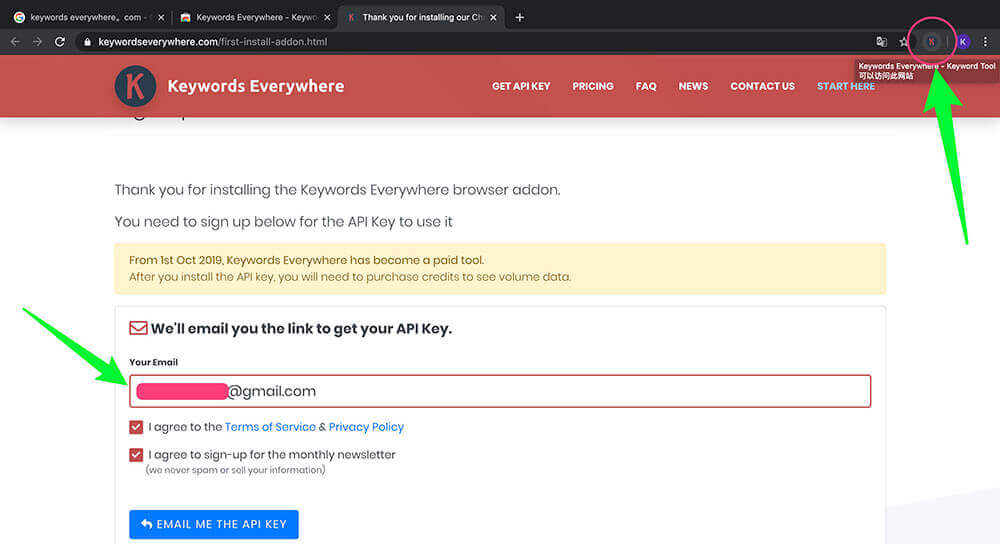Go back using the browser back arrow
The height and width of the screenshot is (544, 1000).
coord(15,41)
